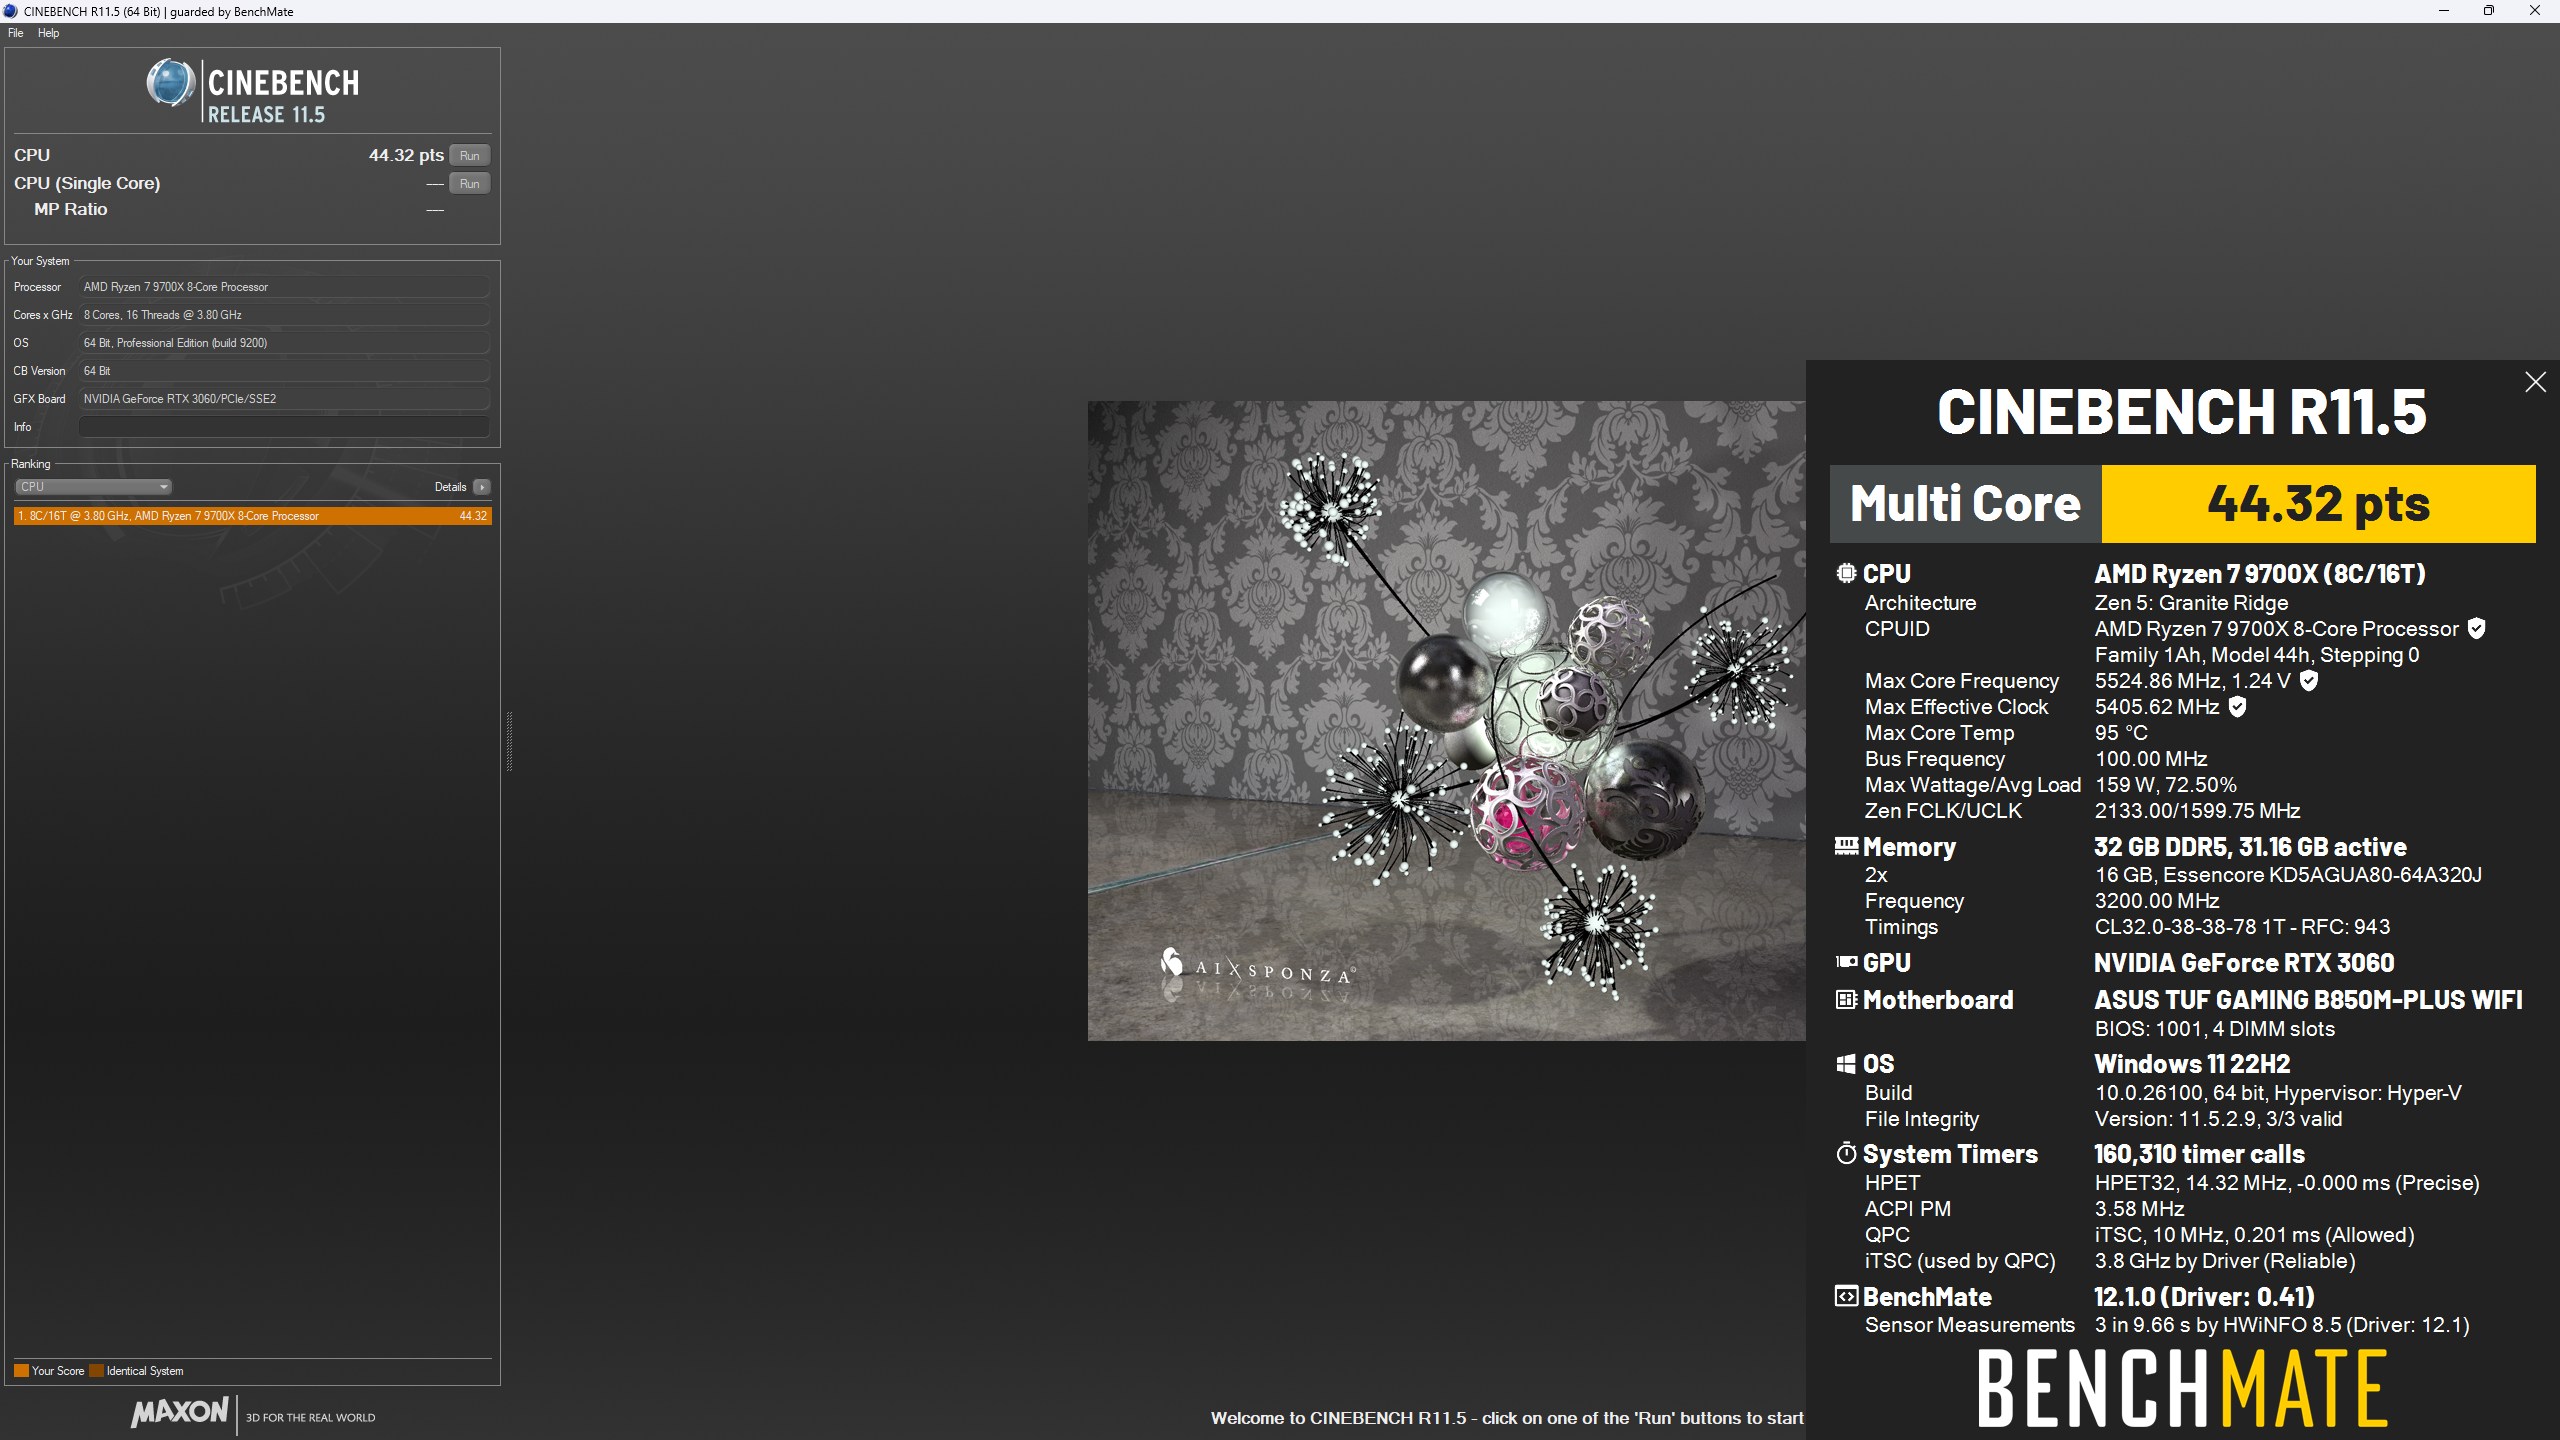Click the CB Version 64 Bit field
This screenshot has height=1440, width=2560.
point(284,371)
